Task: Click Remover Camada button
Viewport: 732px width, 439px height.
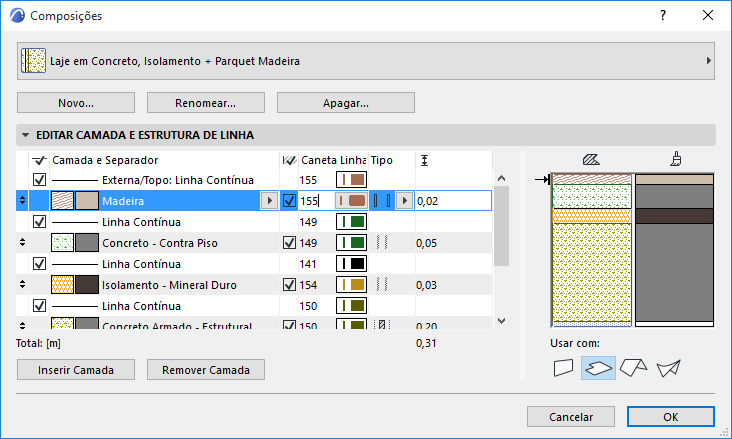Action: pos(205,370)
